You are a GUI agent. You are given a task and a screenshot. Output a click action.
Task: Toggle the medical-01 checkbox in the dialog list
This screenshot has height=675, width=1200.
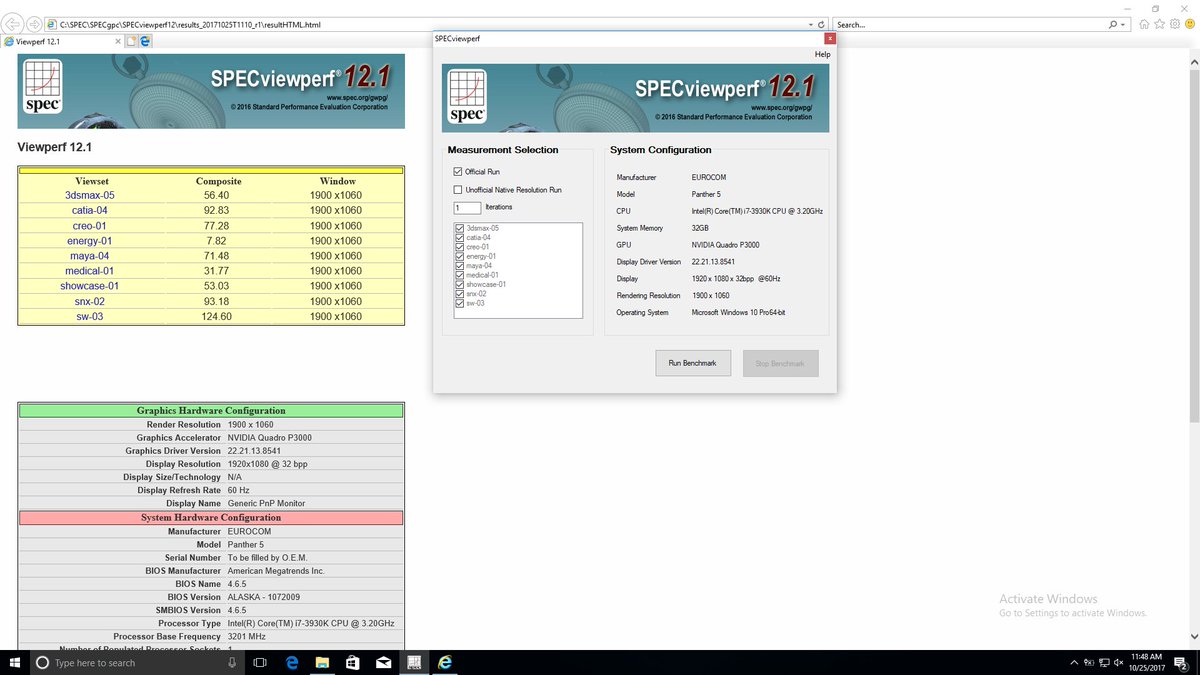(460, 275)
